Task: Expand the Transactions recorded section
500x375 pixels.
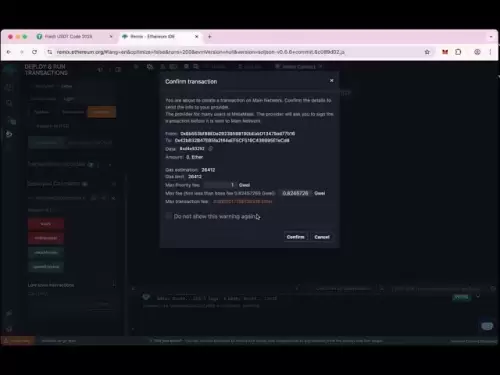Action: point(110,164)
